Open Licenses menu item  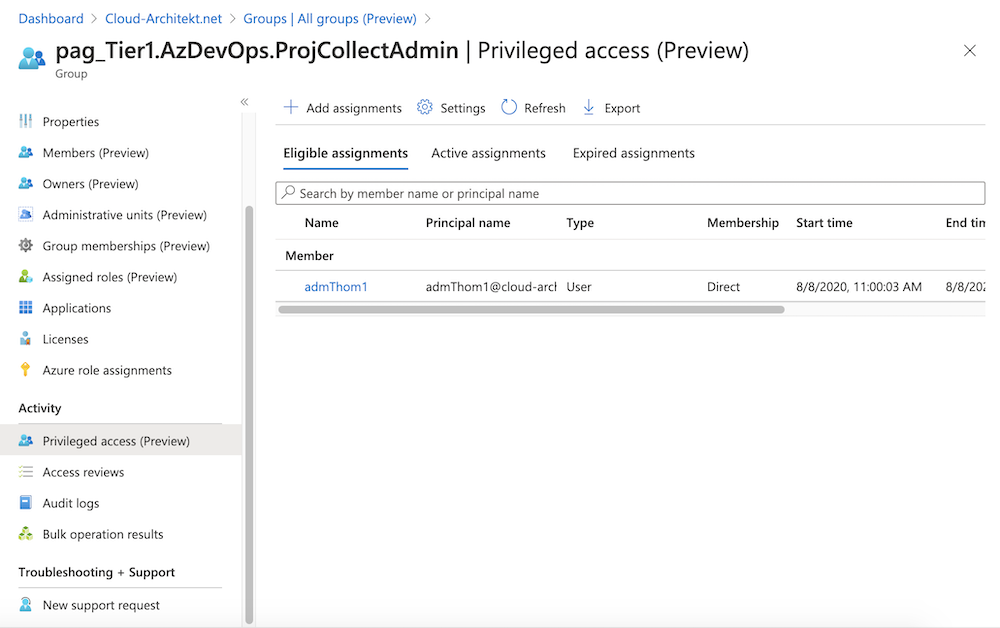(x=66, y=339)
